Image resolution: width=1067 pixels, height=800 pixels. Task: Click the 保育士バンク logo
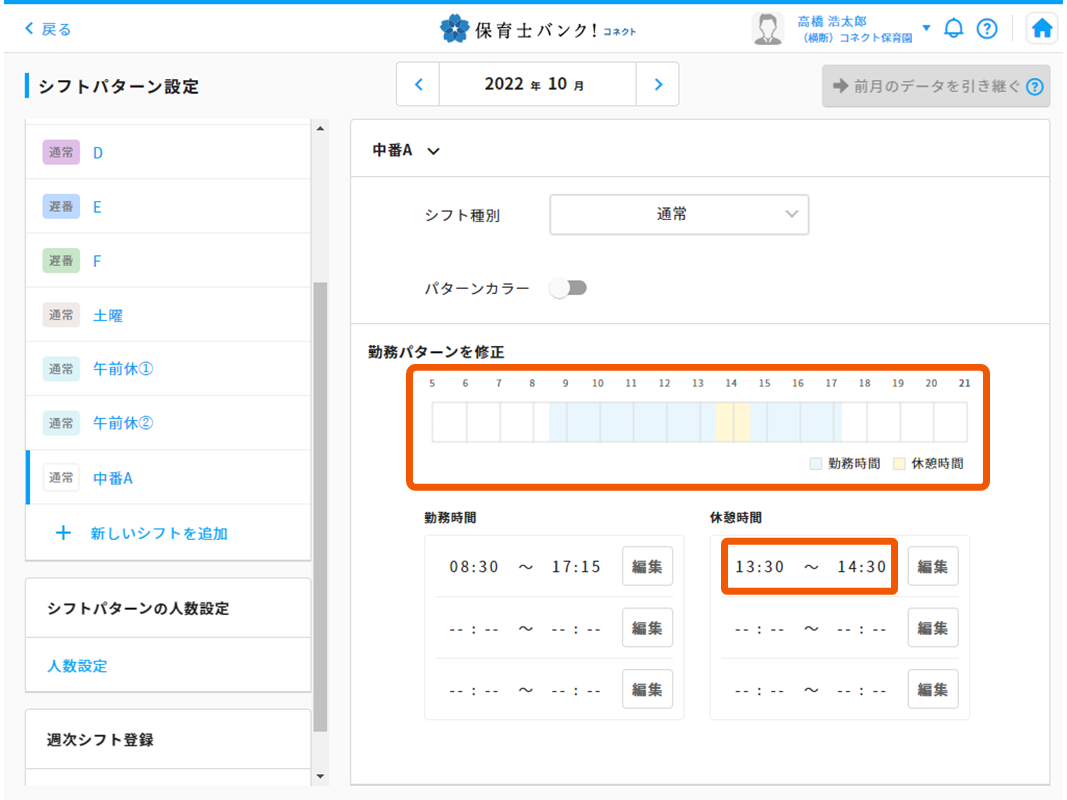point(537,29)
